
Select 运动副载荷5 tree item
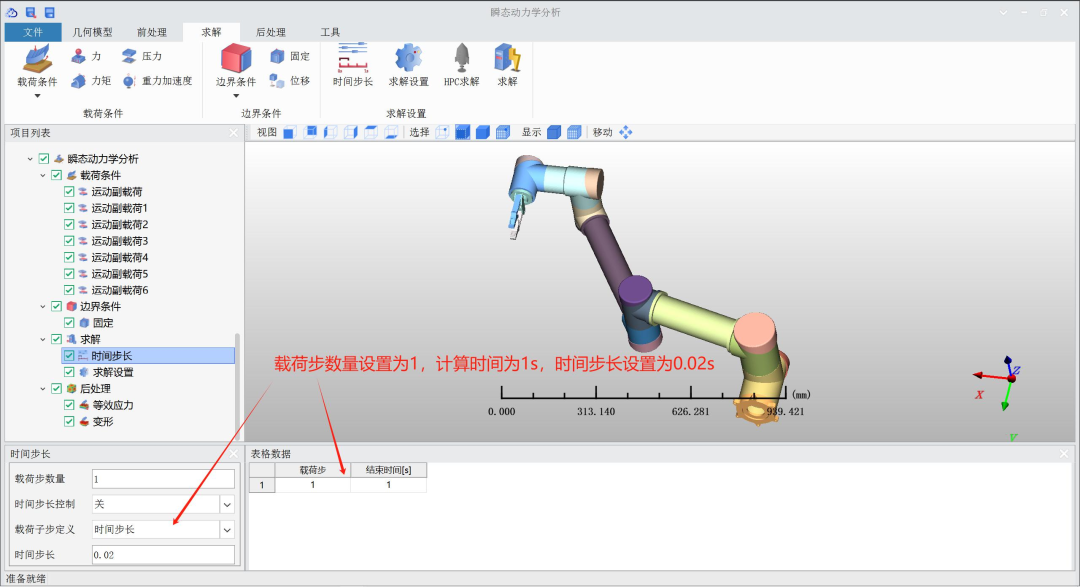120,274
